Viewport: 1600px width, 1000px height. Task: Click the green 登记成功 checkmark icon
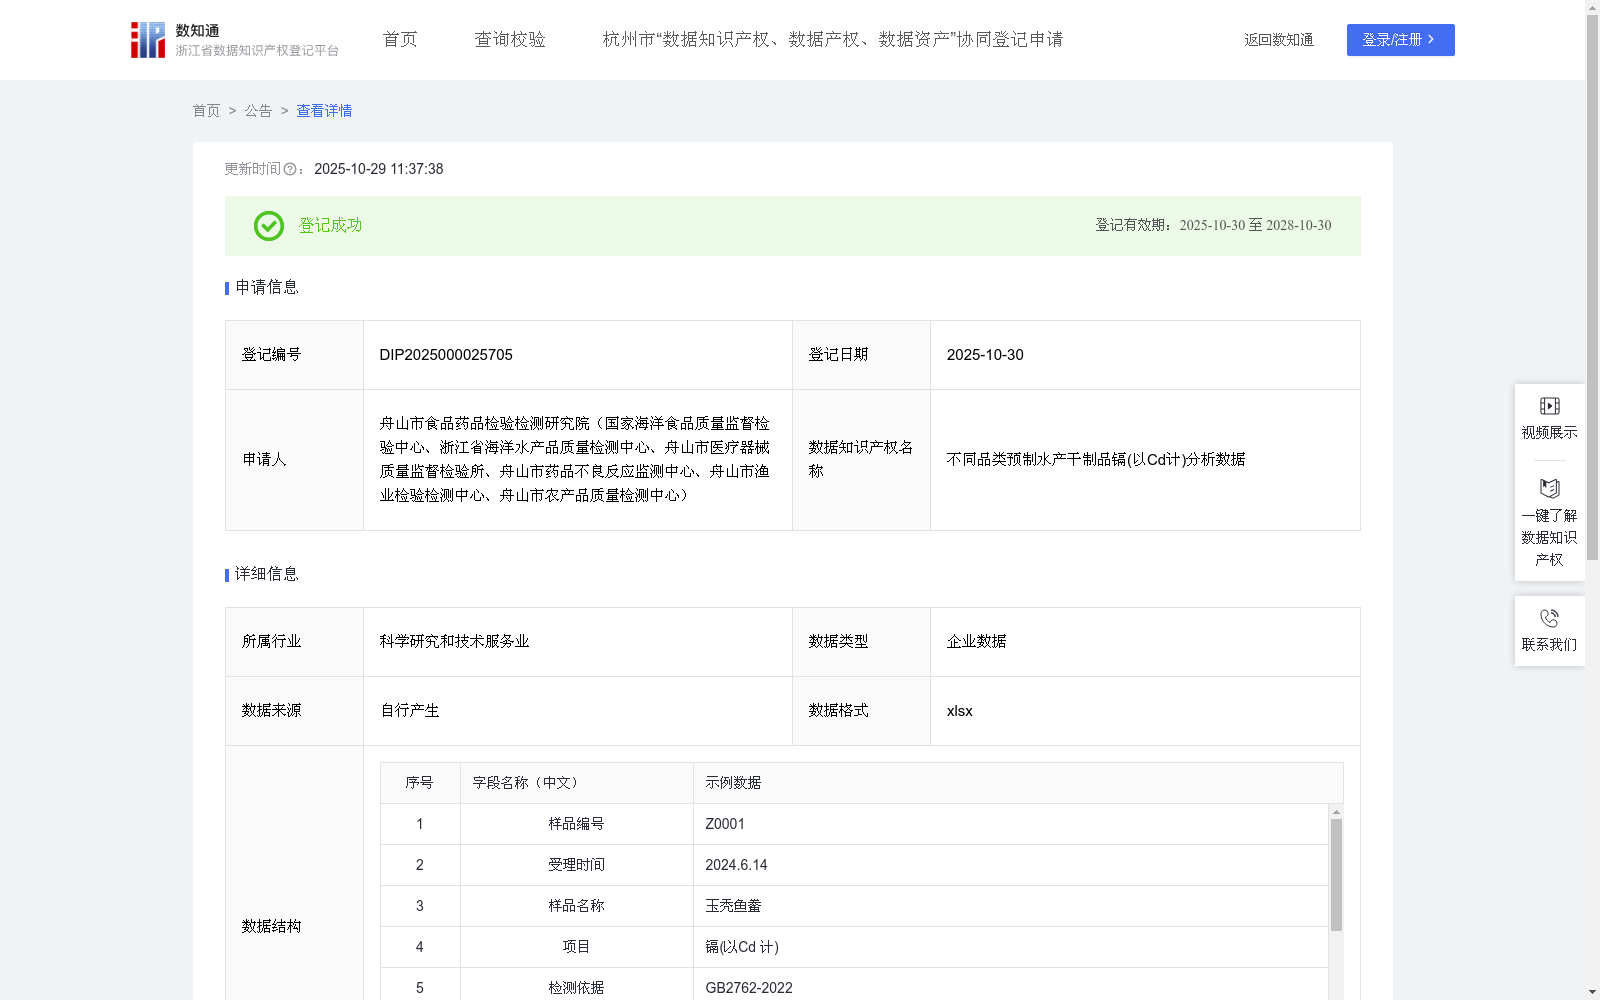[x=268, y=226]
